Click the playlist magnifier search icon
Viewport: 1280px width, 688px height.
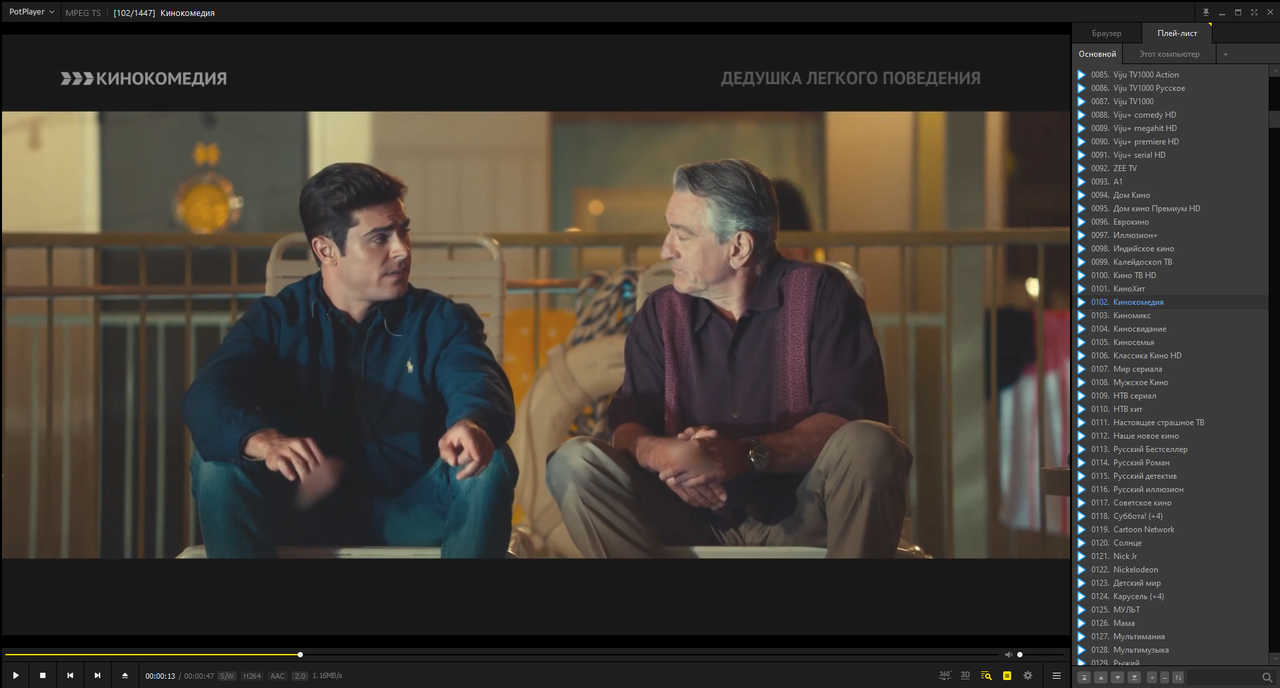(1267, 678)
